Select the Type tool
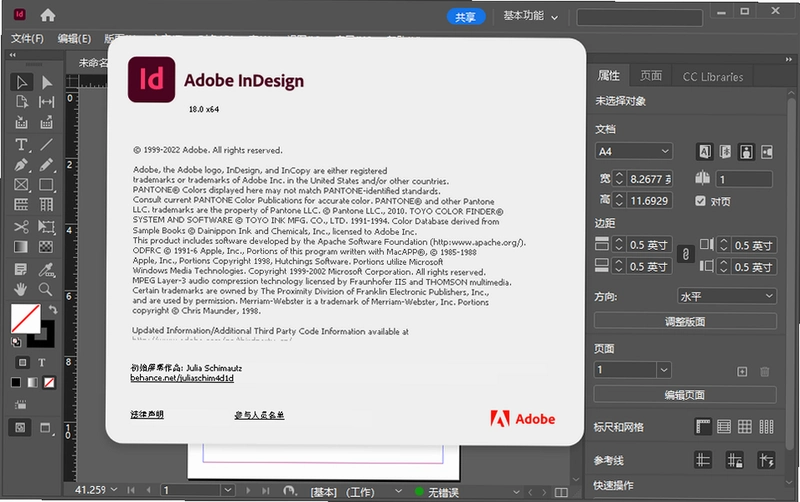Viewport: 800px width, 502px height. [x=21, y=145]
